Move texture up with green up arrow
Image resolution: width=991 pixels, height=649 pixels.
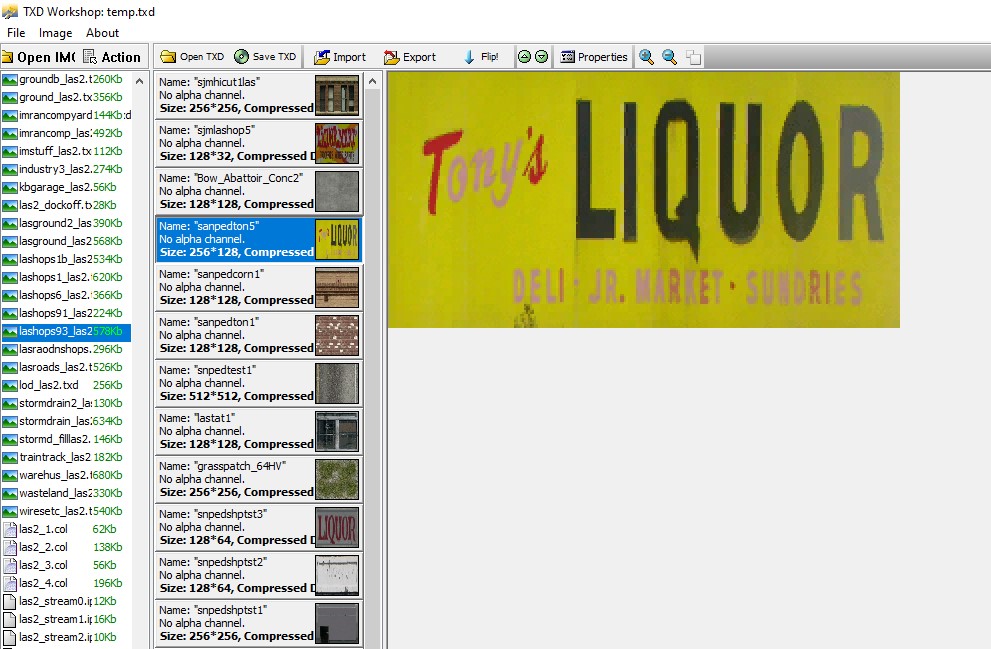click(525, 57)
